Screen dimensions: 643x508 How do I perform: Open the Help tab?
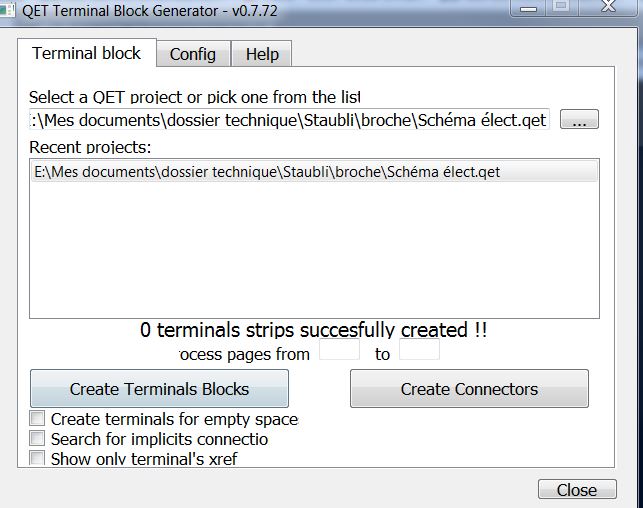coord(262,54)
